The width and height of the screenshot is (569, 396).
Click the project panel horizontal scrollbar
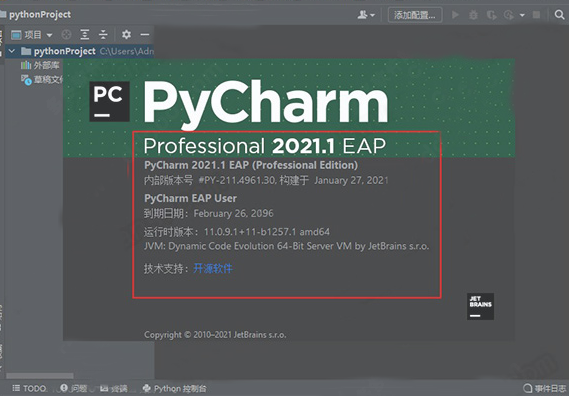tap(40, 376)
